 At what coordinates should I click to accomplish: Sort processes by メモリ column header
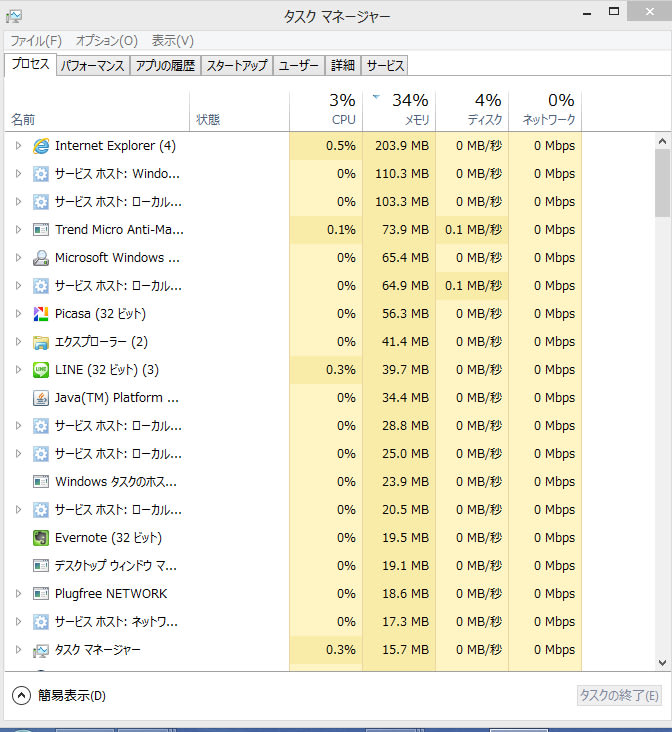(399, 111)
